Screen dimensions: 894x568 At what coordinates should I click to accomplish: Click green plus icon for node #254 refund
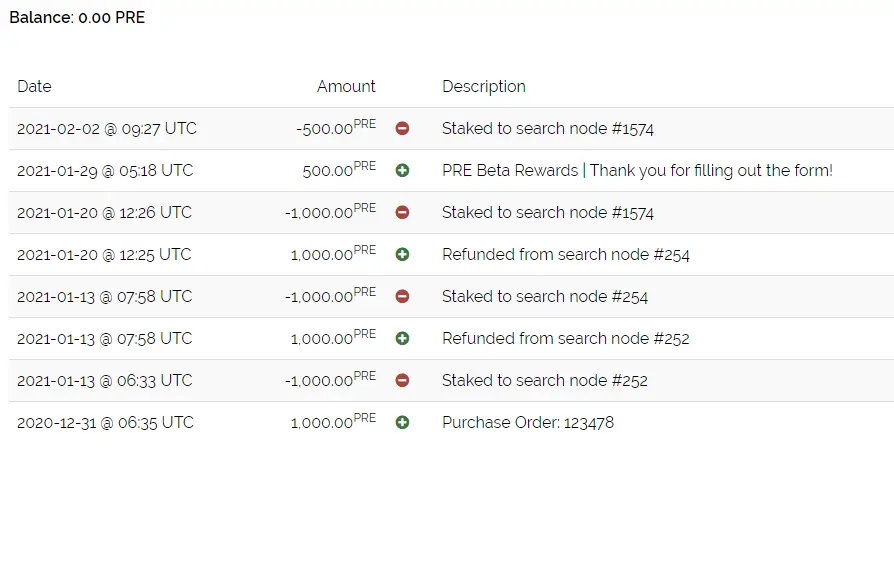coord(402,254)
